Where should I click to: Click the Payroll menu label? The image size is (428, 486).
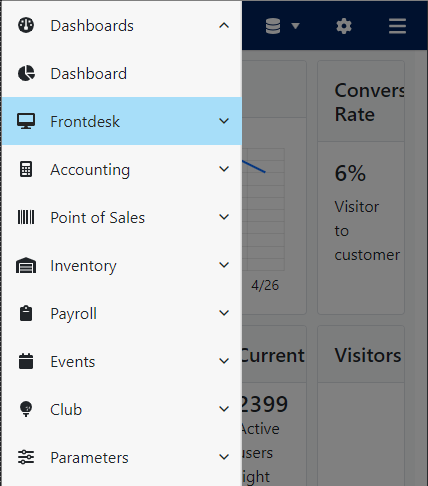[x=74, y=314]
